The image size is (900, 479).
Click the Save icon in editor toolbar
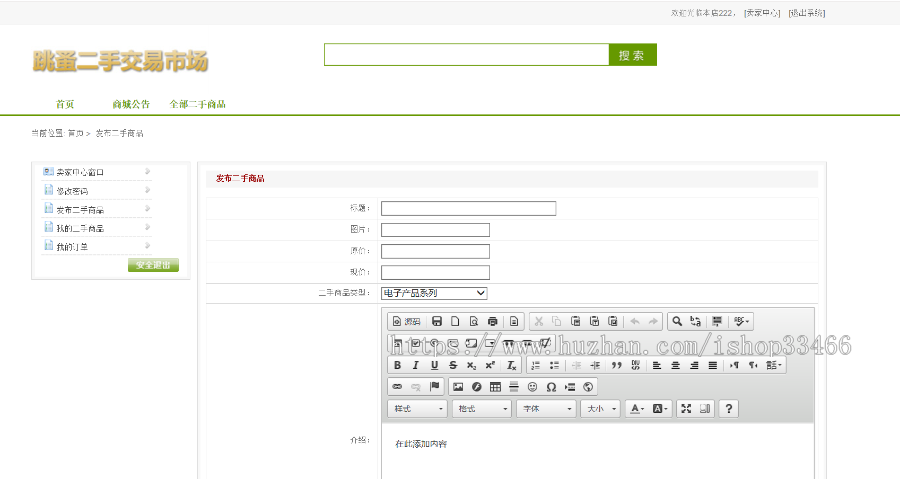(x=437, y=321)
